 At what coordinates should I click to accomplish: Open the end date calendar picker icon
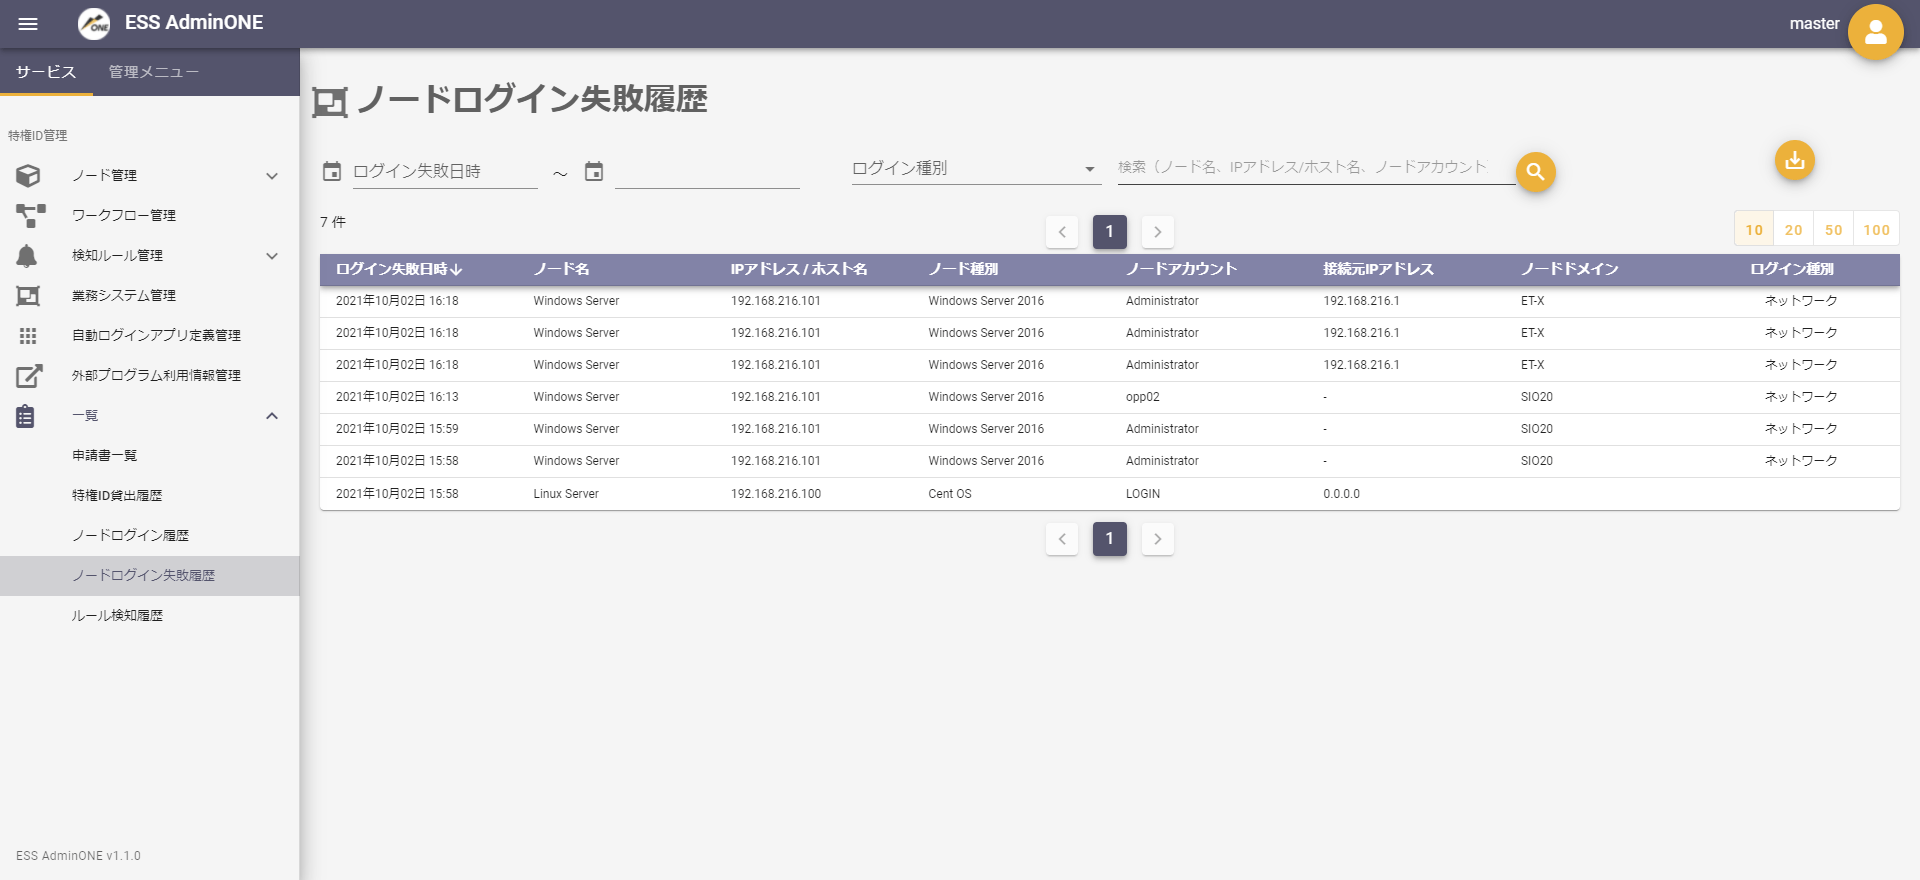594,172
